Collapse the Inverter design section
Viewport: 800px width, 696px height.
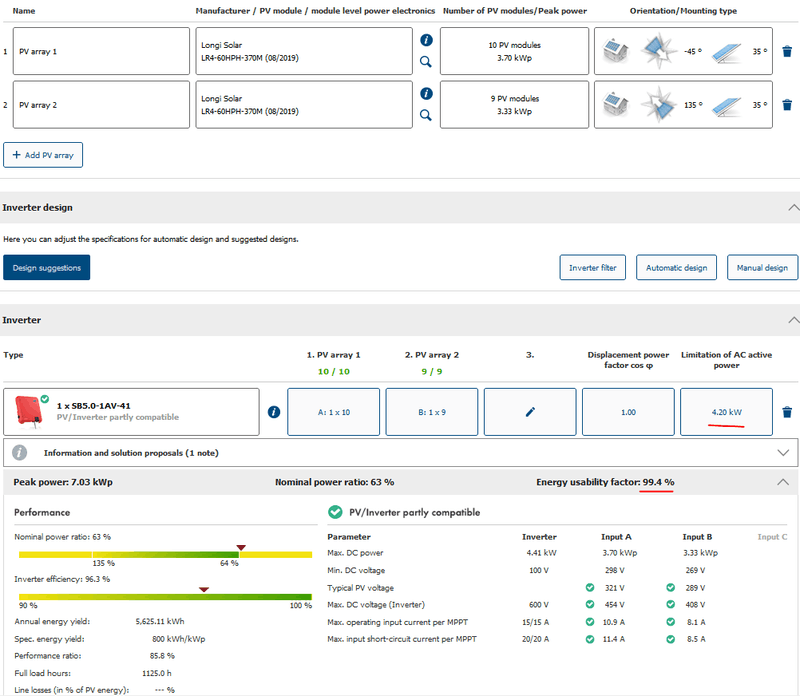tap(794, 208)
